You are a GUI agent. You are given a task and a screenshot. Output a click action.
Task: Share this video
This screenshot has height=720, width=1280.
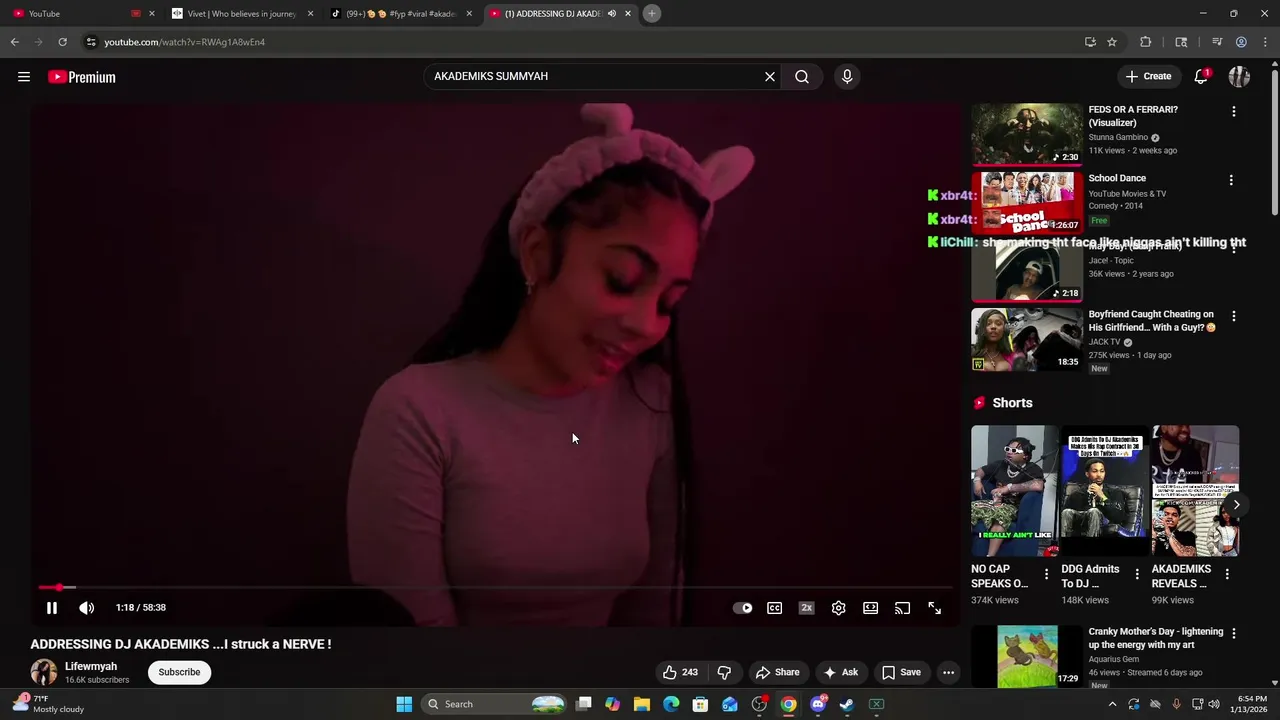click(778, 672)
